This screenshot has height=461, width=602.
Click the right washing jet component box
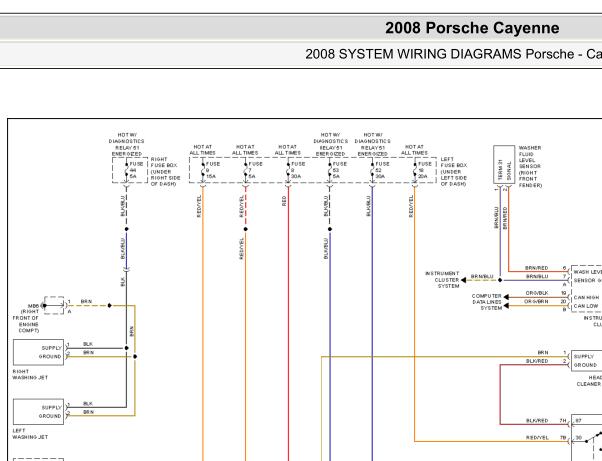point(38,352)
